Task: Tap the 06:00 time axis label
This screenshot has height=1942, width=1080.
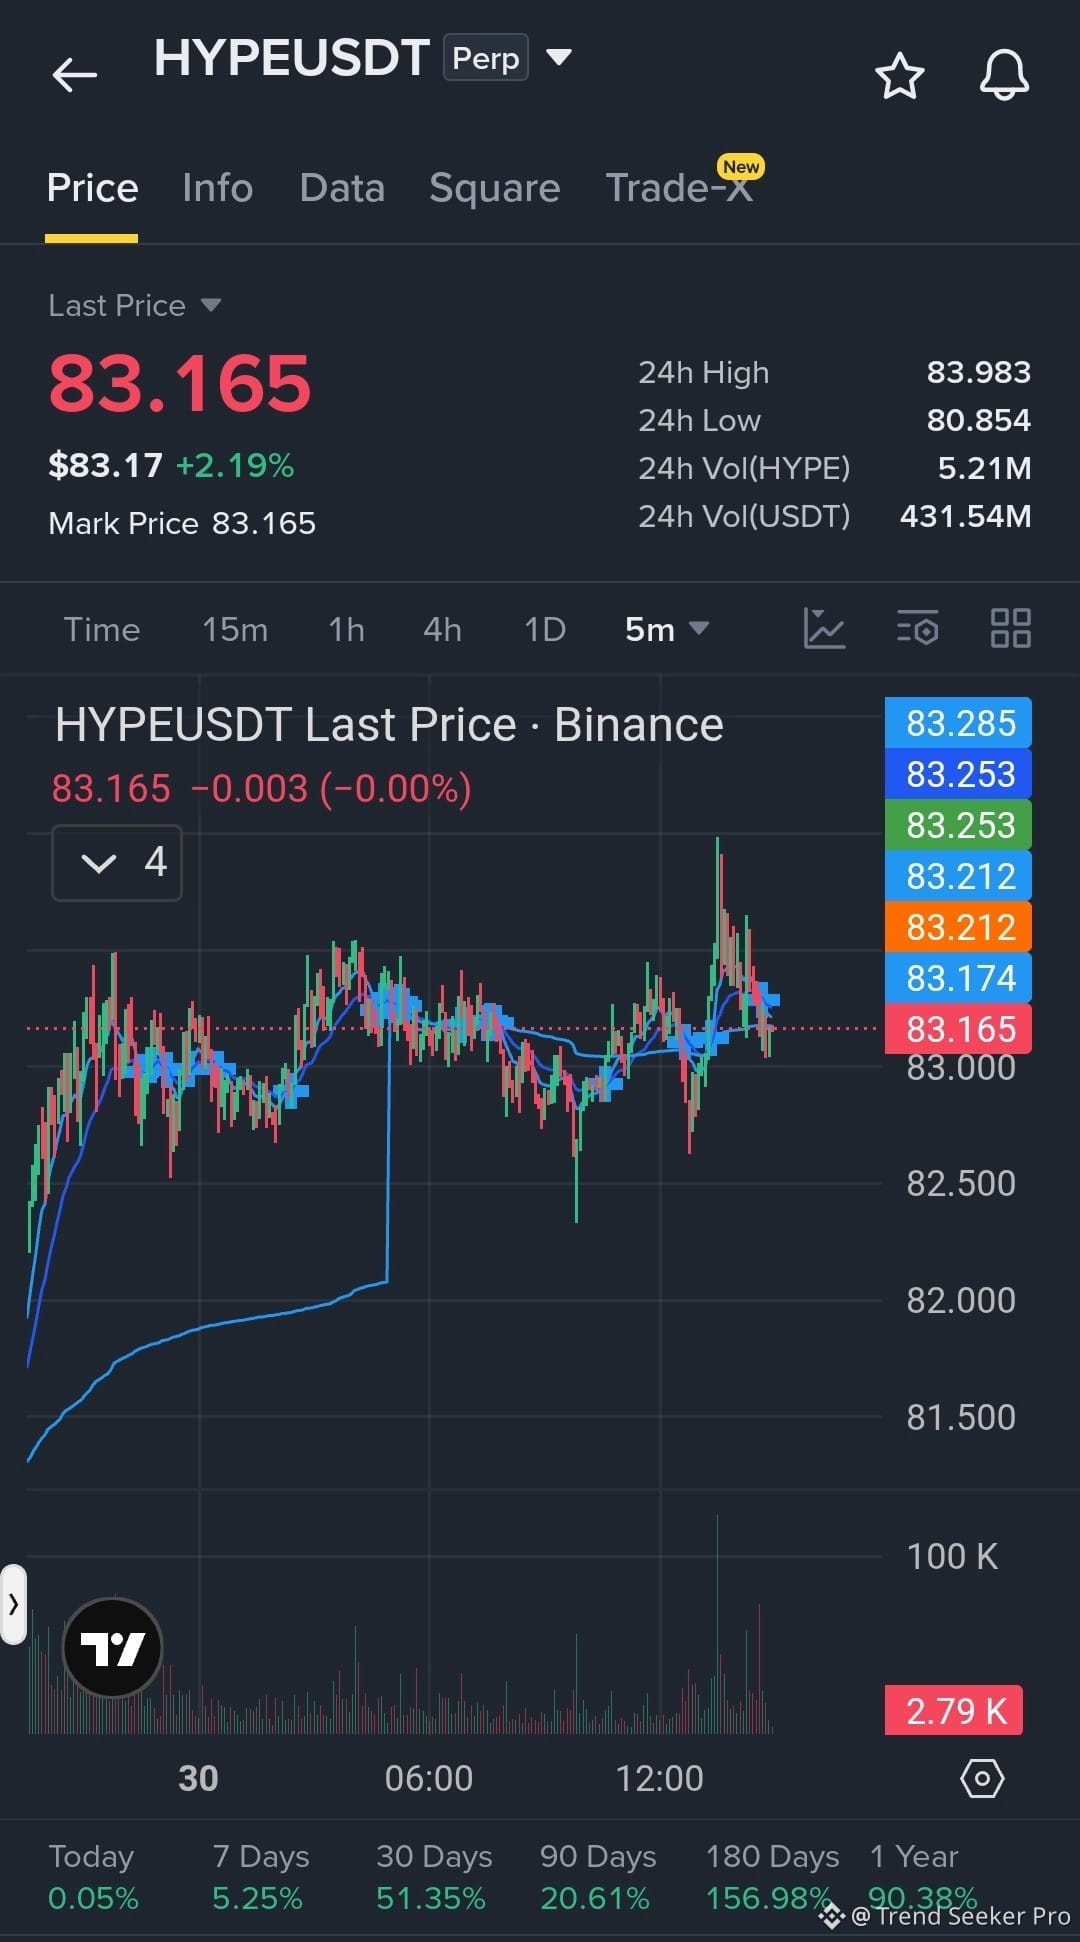Action: coord(429,1778)
